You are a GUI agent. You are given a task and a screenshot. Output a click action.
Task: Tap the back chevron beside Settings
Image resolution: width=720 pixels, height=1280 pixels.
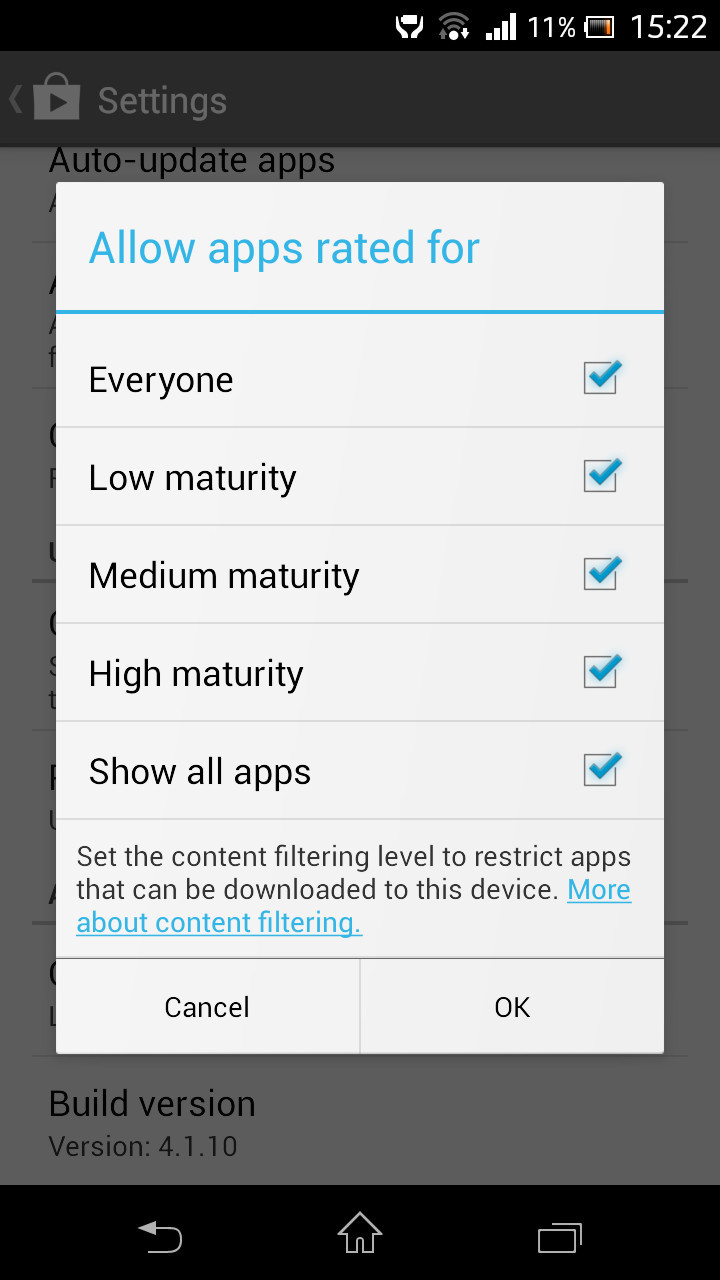(x=16, y=100)
